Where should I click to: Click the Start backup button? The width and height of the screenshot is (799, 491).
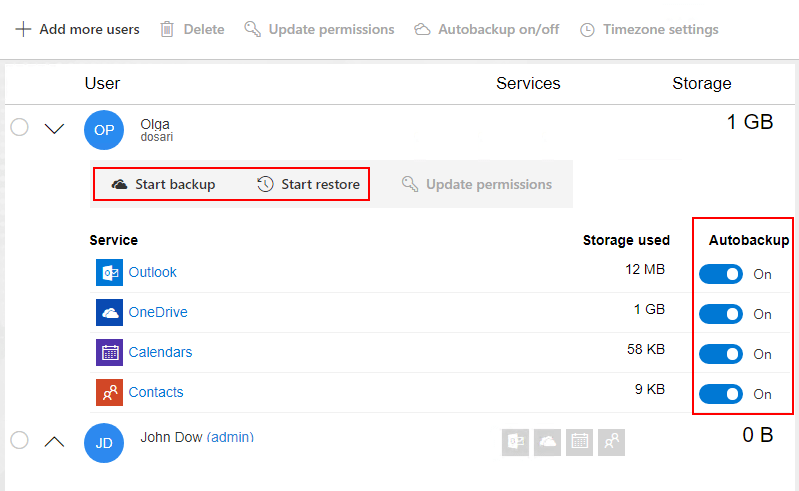tap(163, 184)
